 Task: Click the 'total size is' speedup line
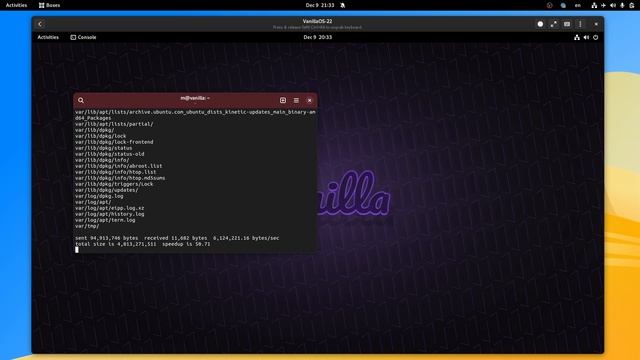[142, 244]
